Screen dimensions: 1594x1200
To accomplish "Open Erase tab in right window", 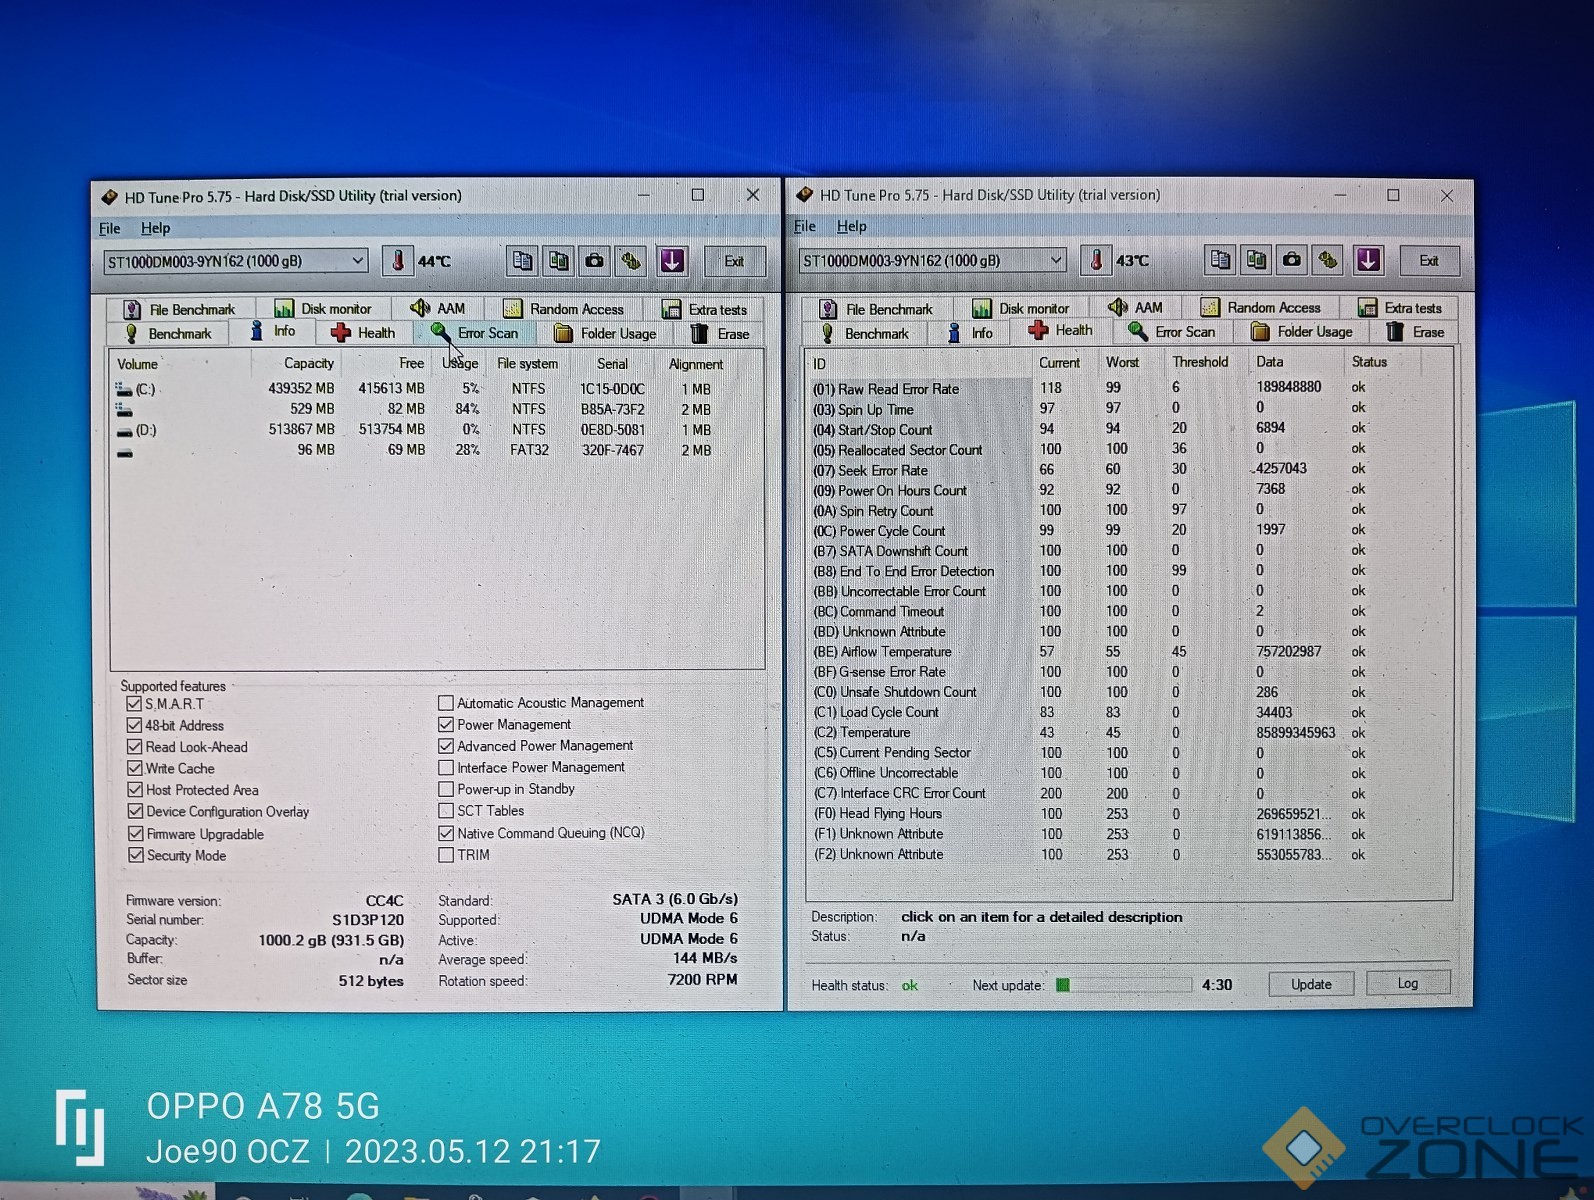I will 1415,332.
